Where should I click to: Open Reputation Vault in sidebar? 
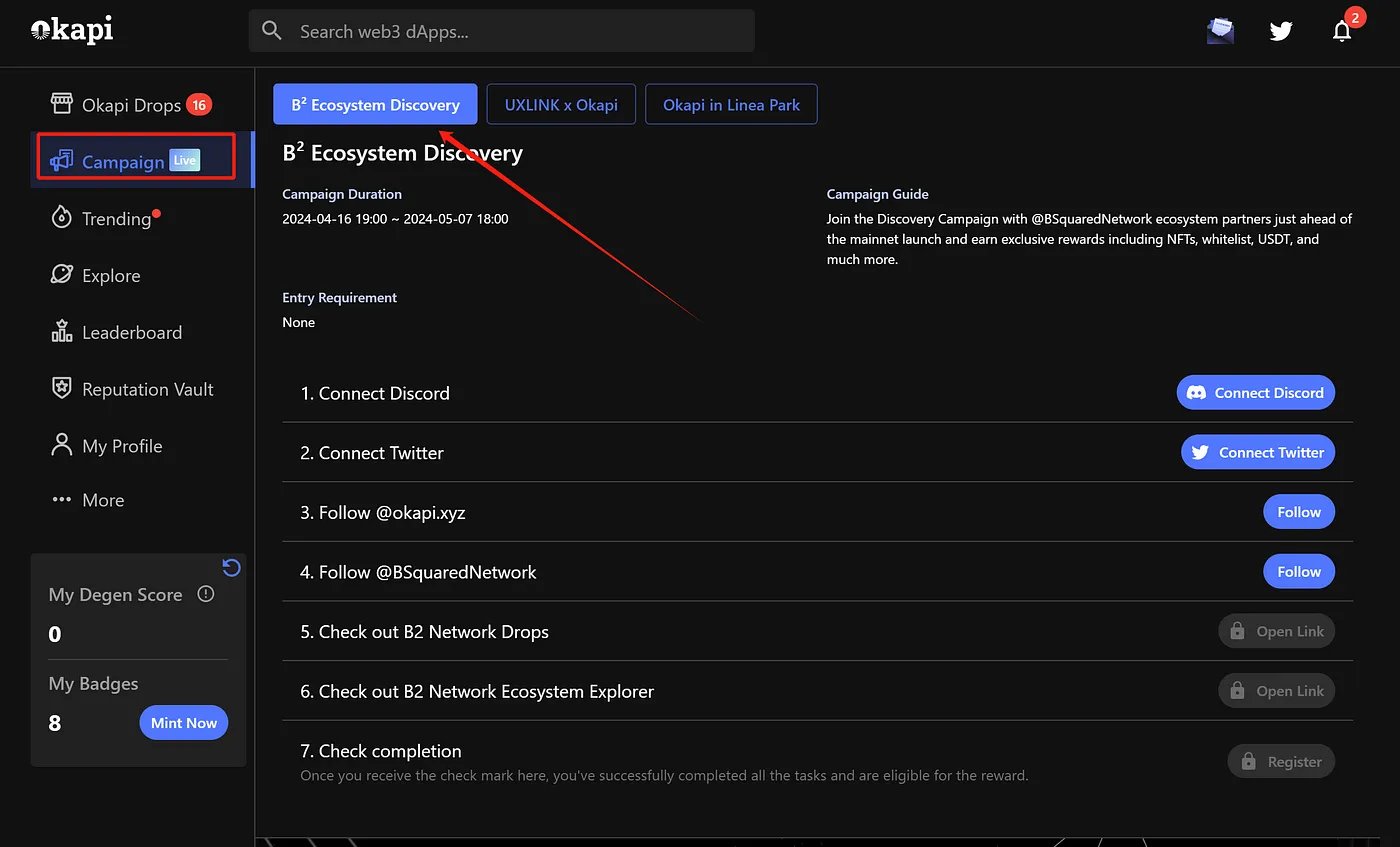point(147,390)
